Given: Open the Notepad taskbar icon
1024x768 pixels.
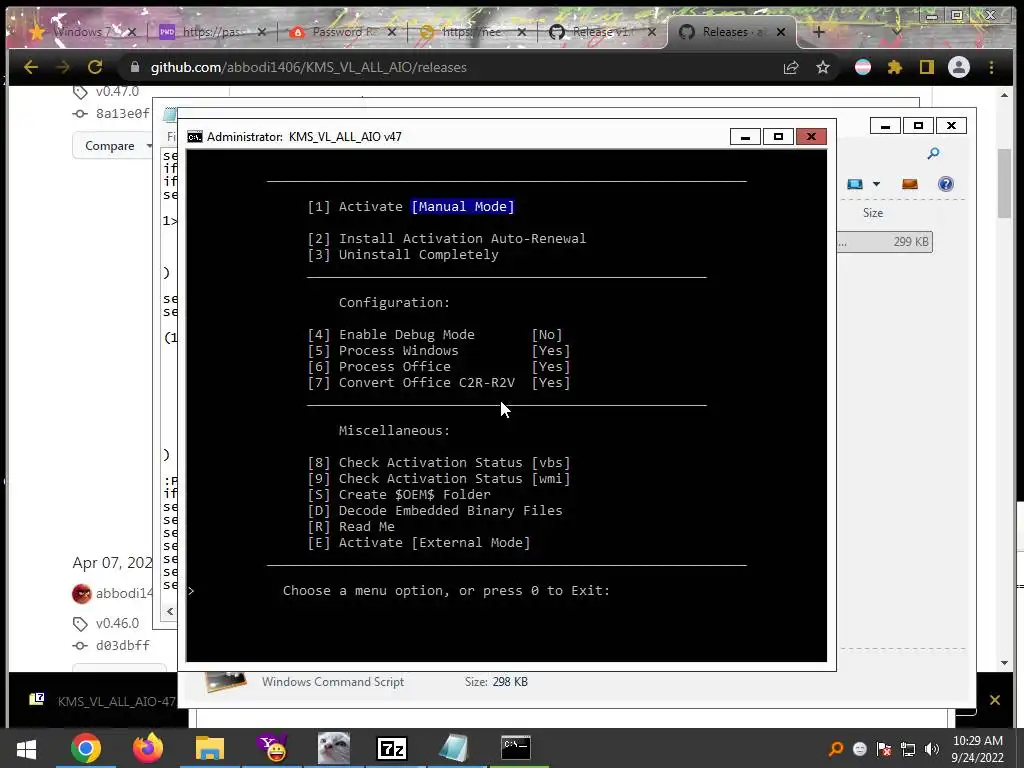Looking at the screenshot, I should pos(453,748).
